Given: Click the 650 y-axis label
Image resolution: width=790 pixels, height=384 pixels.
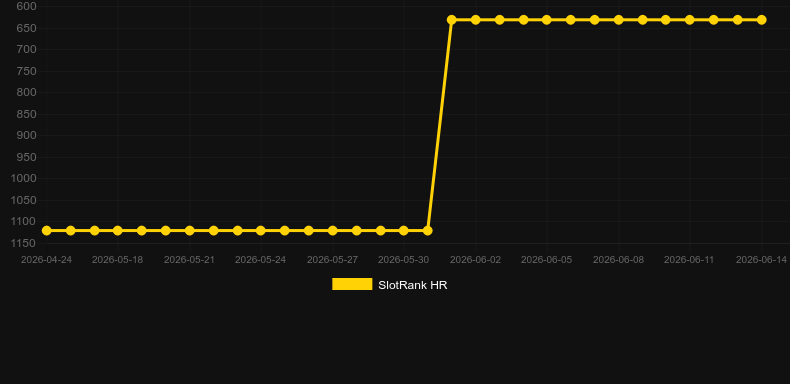Looking at the screenshot, I should [x=26, y=28].
